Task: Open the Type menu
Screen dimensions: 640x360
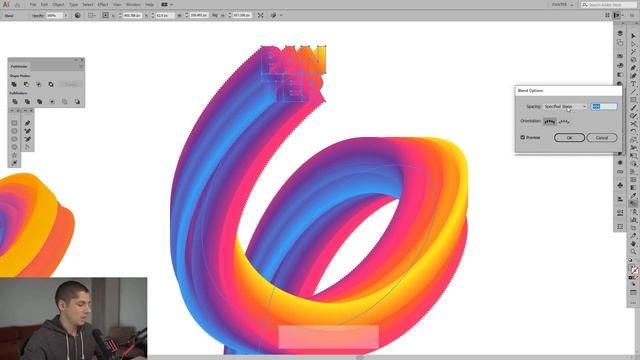Action: (x=73, y=4)
